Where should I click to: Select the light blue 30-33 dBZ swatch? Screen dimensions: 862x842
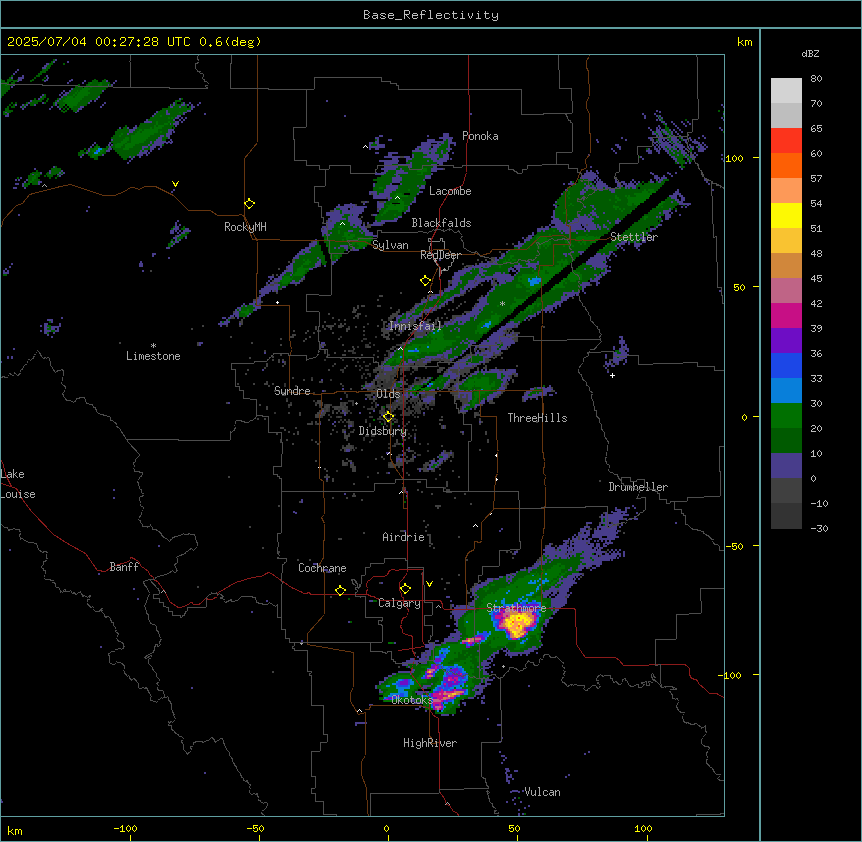[x=786, y=390]
